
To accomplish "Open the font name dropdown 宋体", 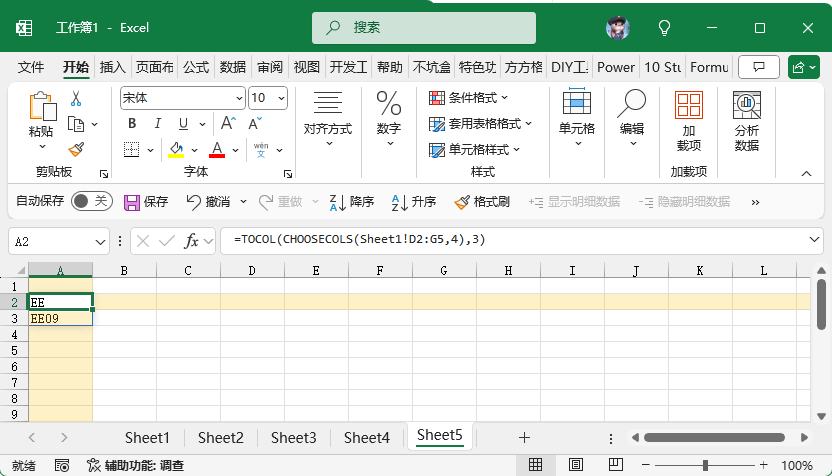I will click(x=239, y=98).
